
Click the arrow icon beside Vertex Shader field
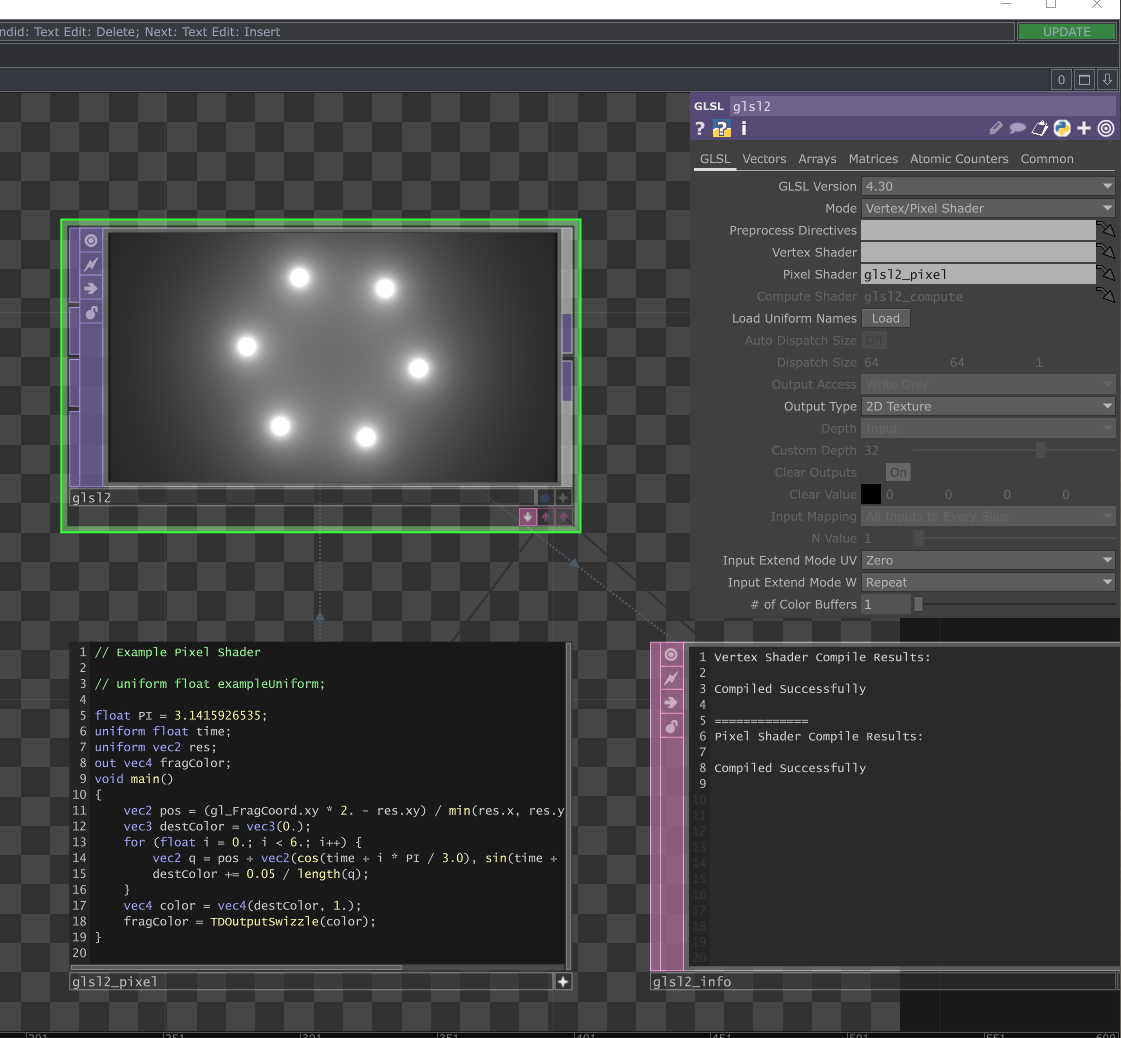(x=1106, y=252)
